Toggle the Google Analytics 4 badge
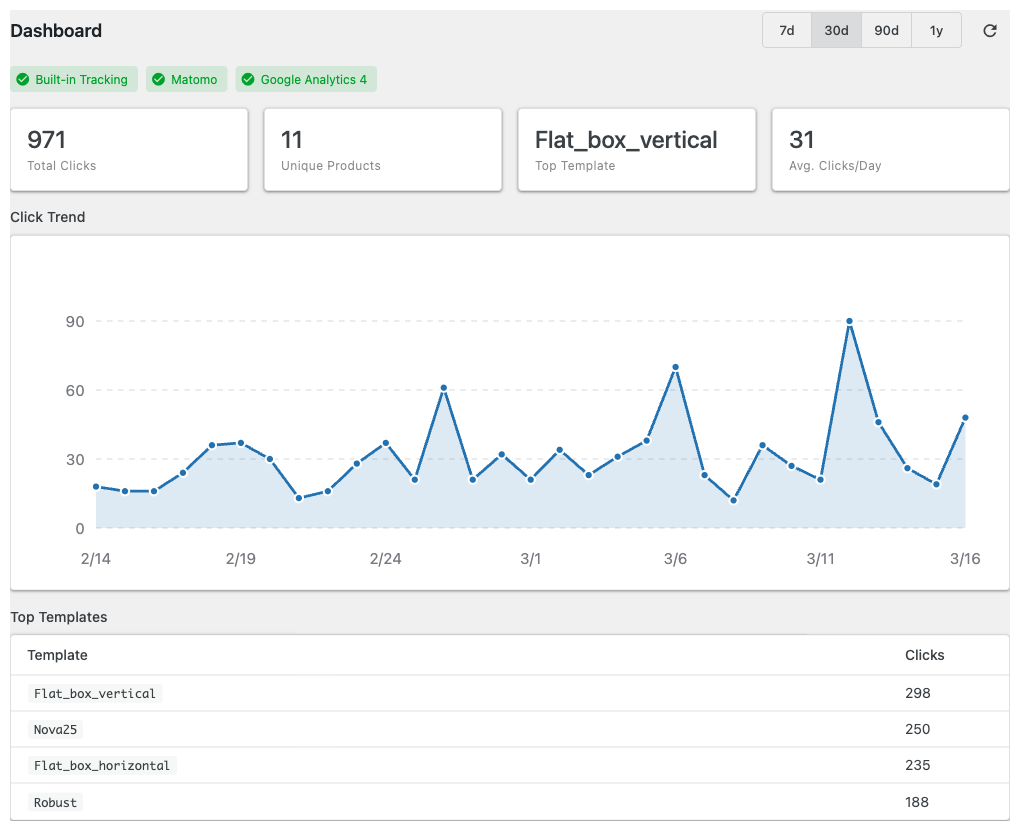1020x831 pixels. pos(306,79)
